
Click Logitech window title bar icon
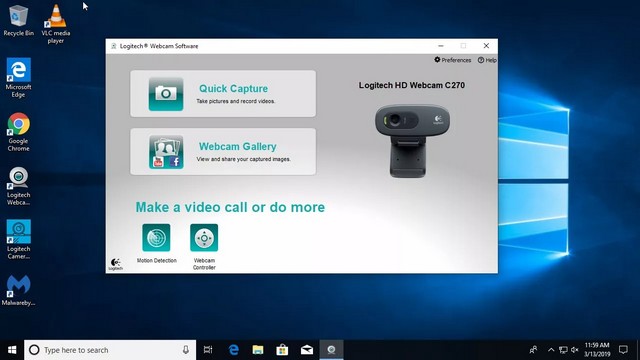click(x=113, y=46)
